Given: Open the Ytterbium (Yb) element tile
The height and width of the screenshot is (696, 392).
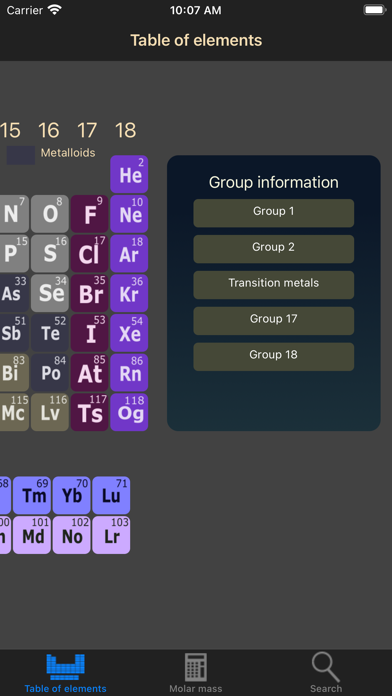Looking at the screenshot, I should [71, 495].
